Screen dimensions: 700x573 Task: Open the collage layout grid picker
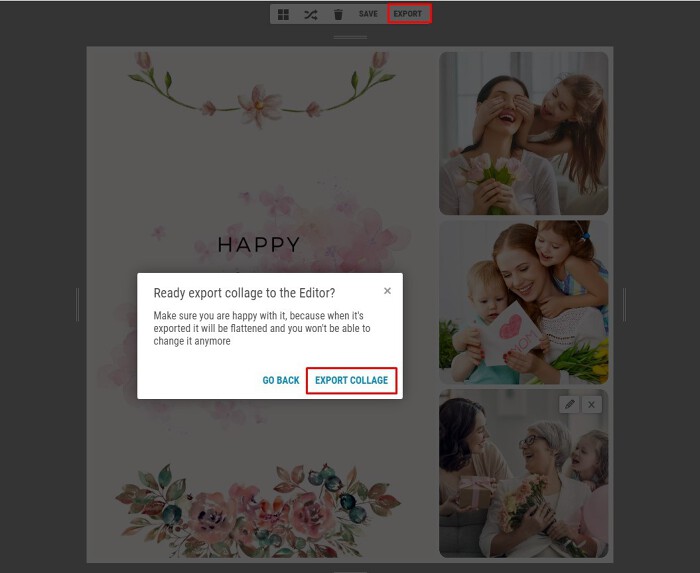(284, 14)
